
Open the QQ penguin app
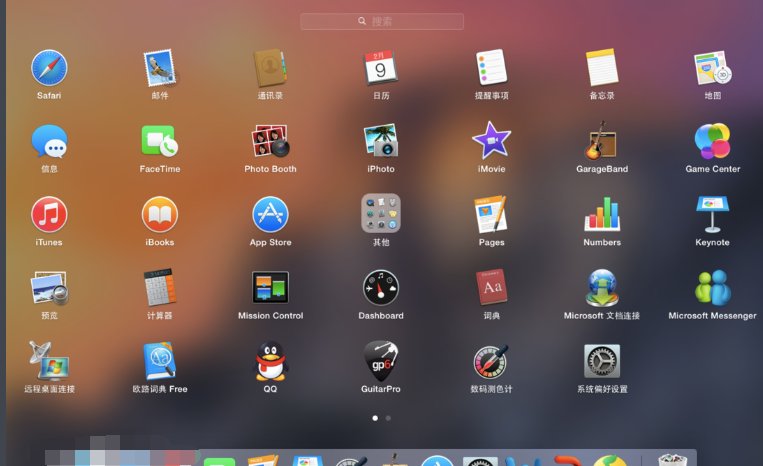270,361
